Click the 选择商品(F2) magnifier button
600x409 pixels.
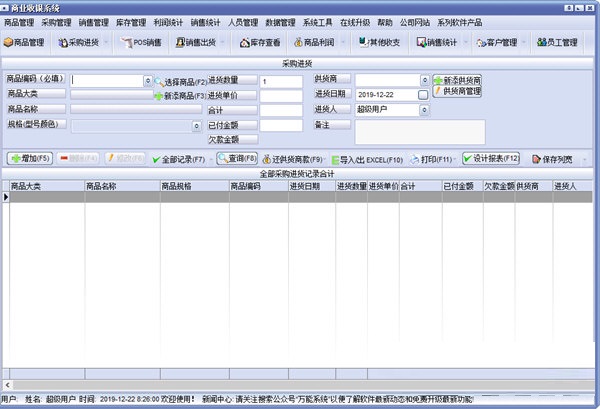click(x=180, y=82)
